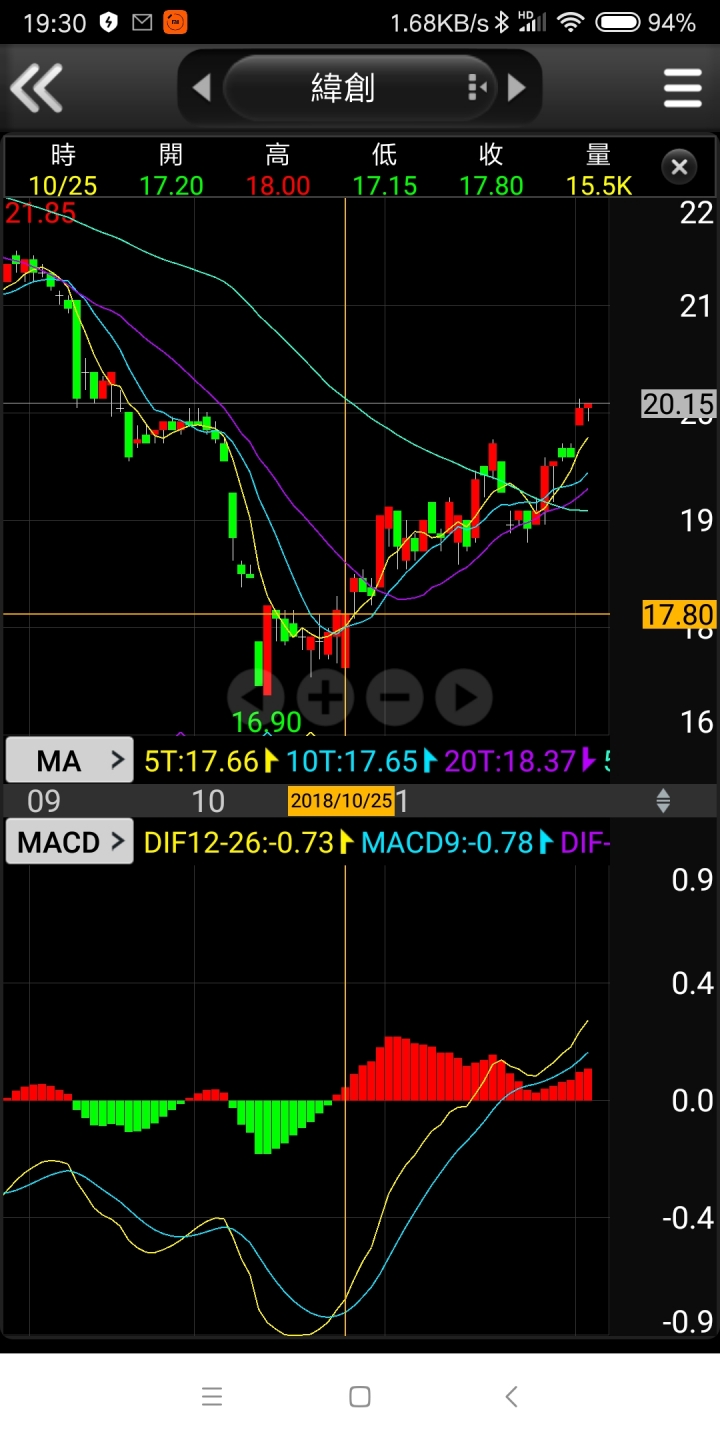Open the hamburger menu
Viewport: 720px width, 1440px height.
pos(683,88)
